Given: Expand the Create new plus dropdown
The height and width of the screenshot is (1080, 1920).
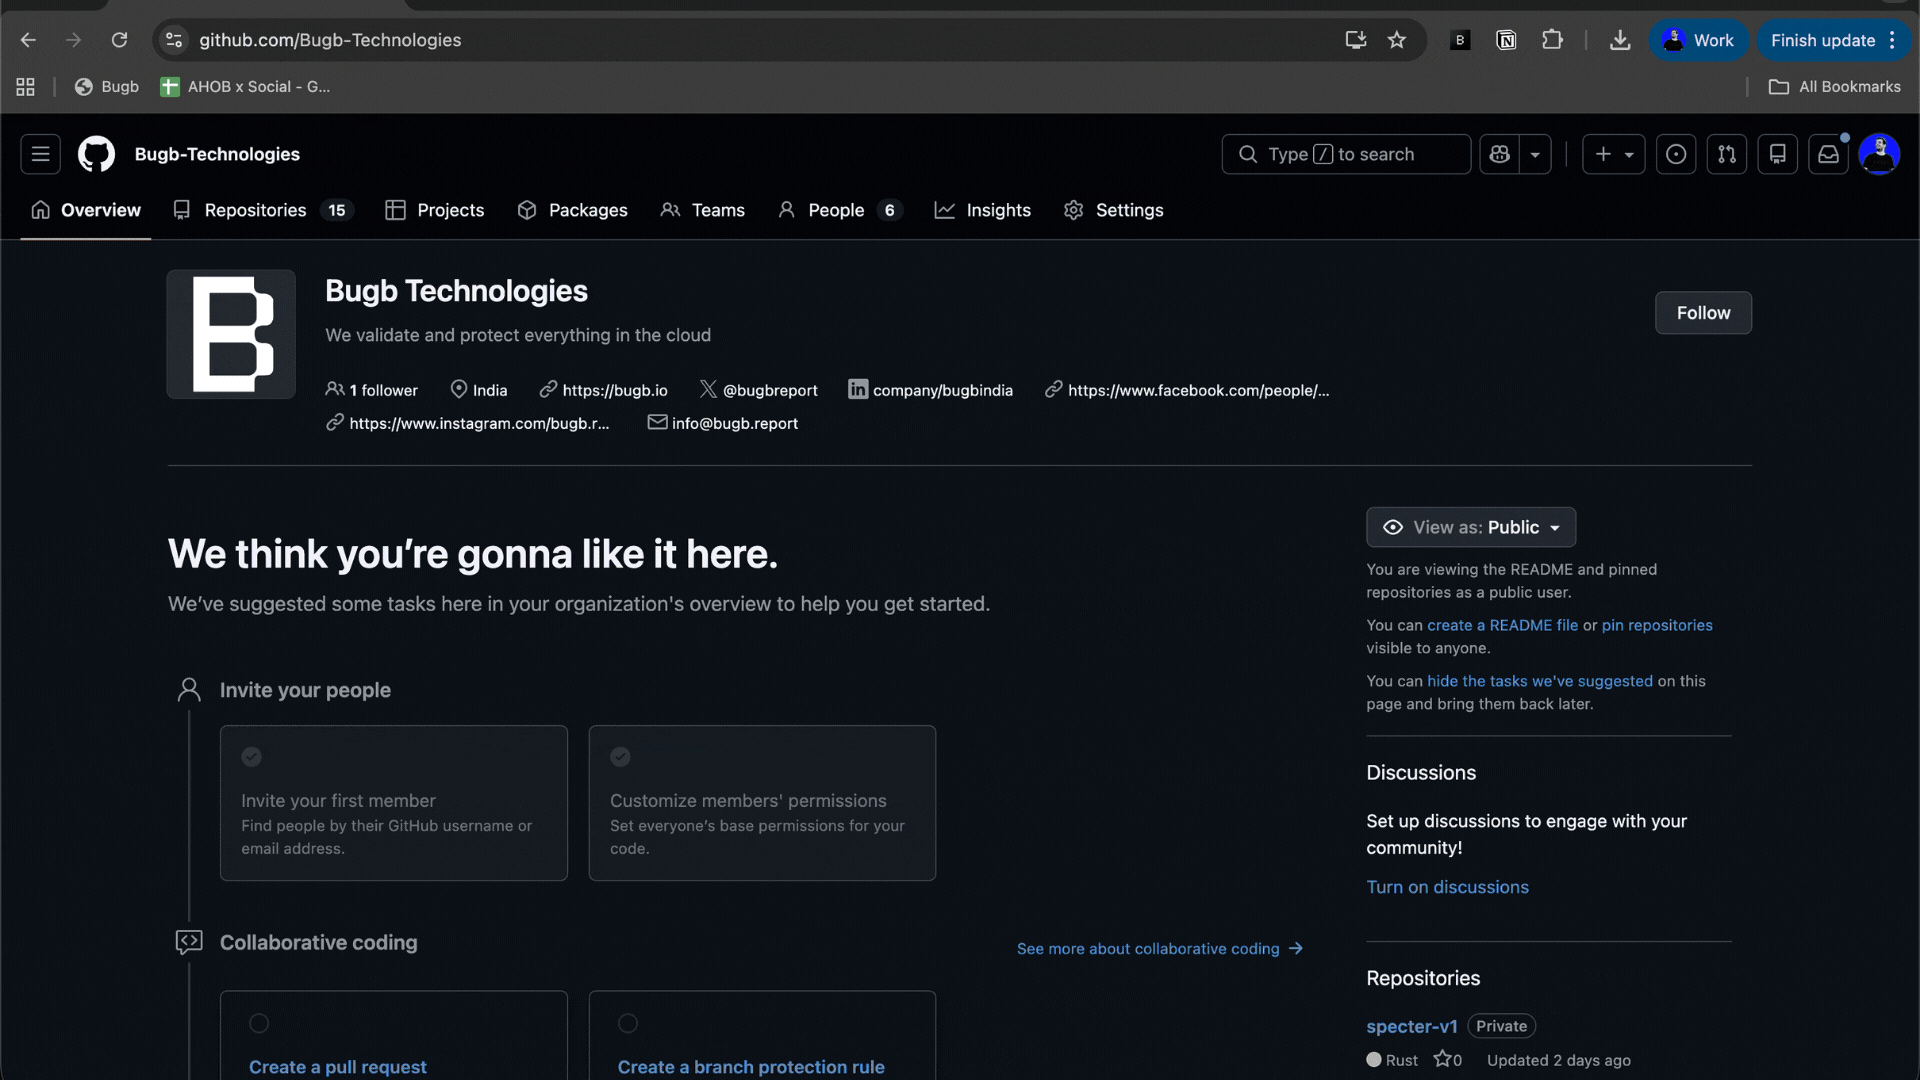Looking at the screenshot, I should click(1613, 154).
